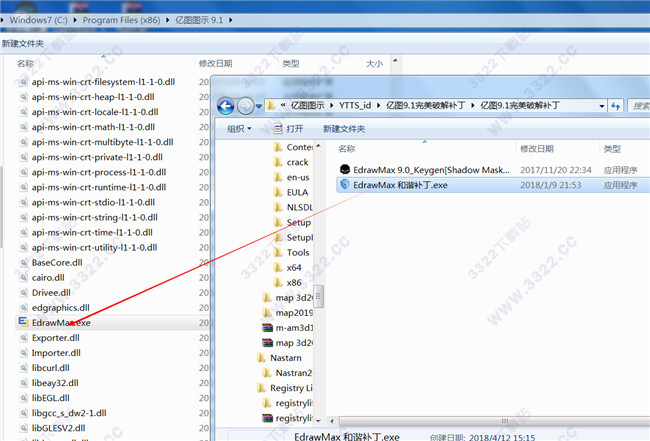The width and height of the screenshot is (650, 441).
Task: Click the 打开 toolbar button
Action: [x=289, y=128]
